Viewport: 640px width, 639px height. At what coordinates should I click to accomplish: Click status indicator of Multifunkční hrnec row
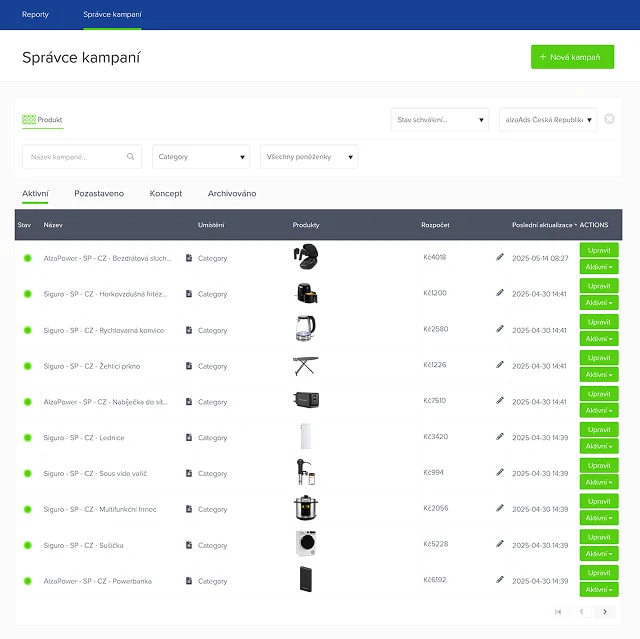point(28,509)
